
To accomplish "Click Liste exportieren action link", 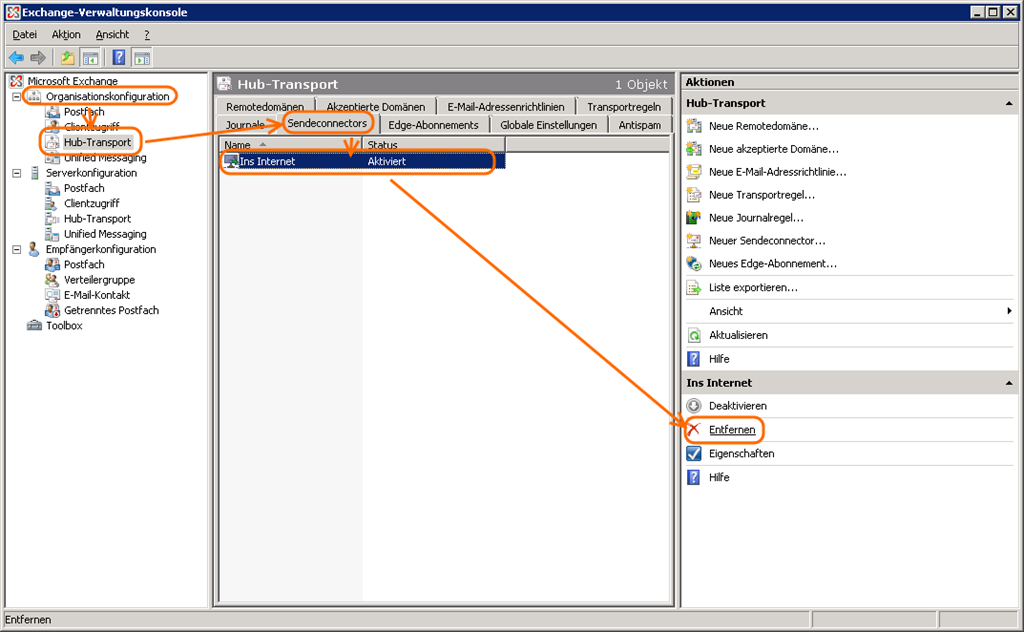I will click(x=752, y=288).
